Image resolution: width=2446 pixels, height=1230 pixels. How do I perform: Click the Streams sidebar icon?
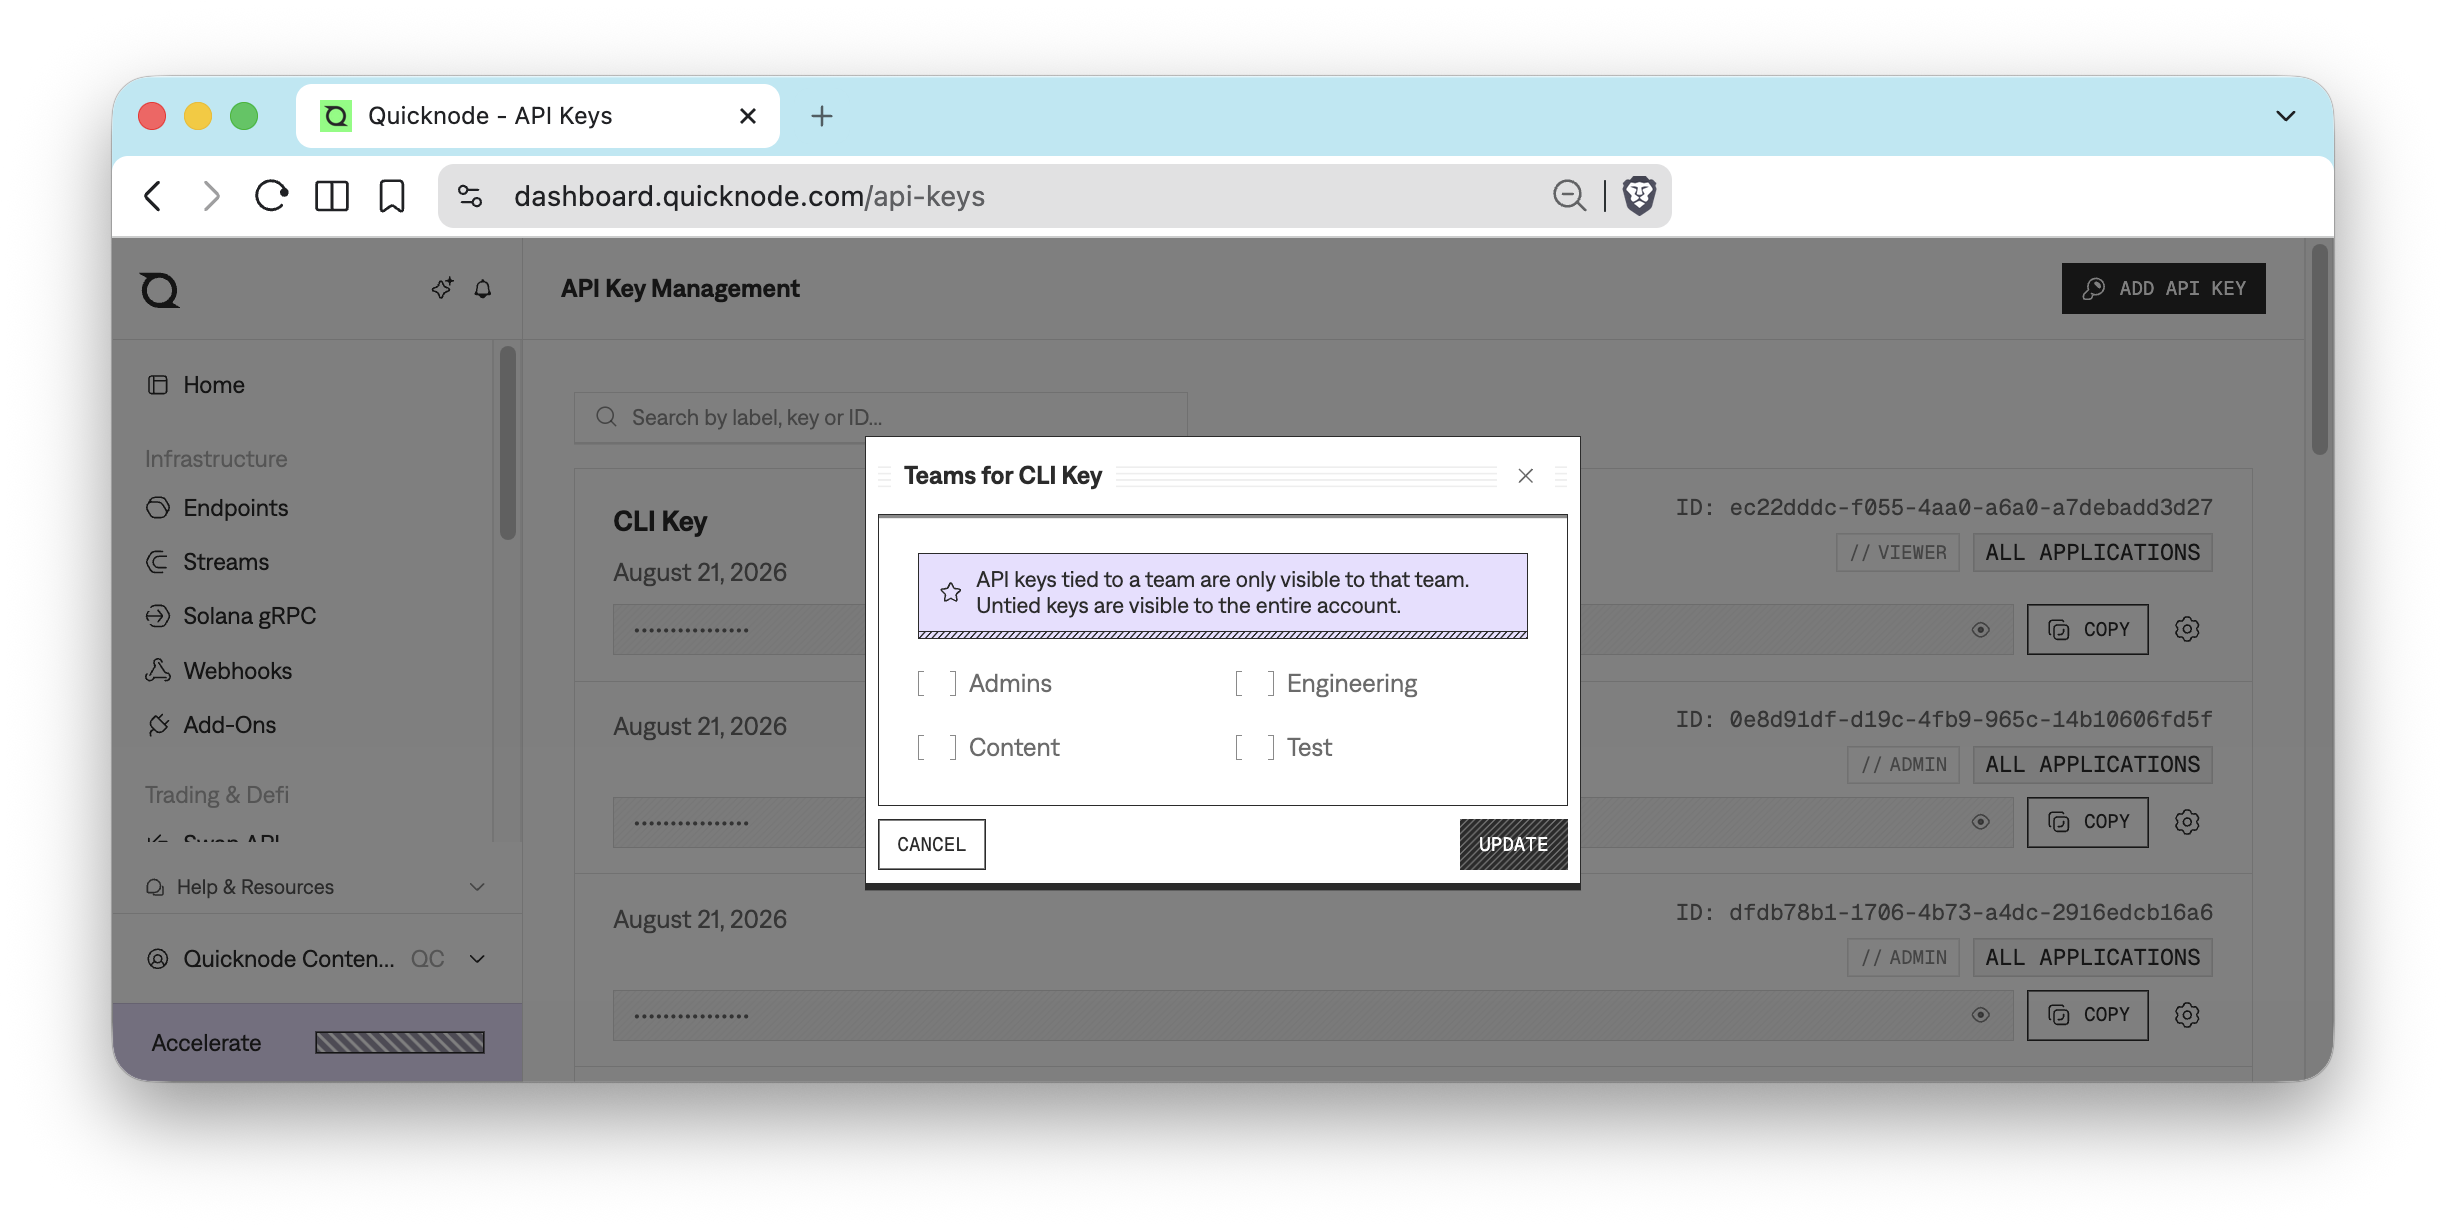pyautogui.click(x=158, y=562)
